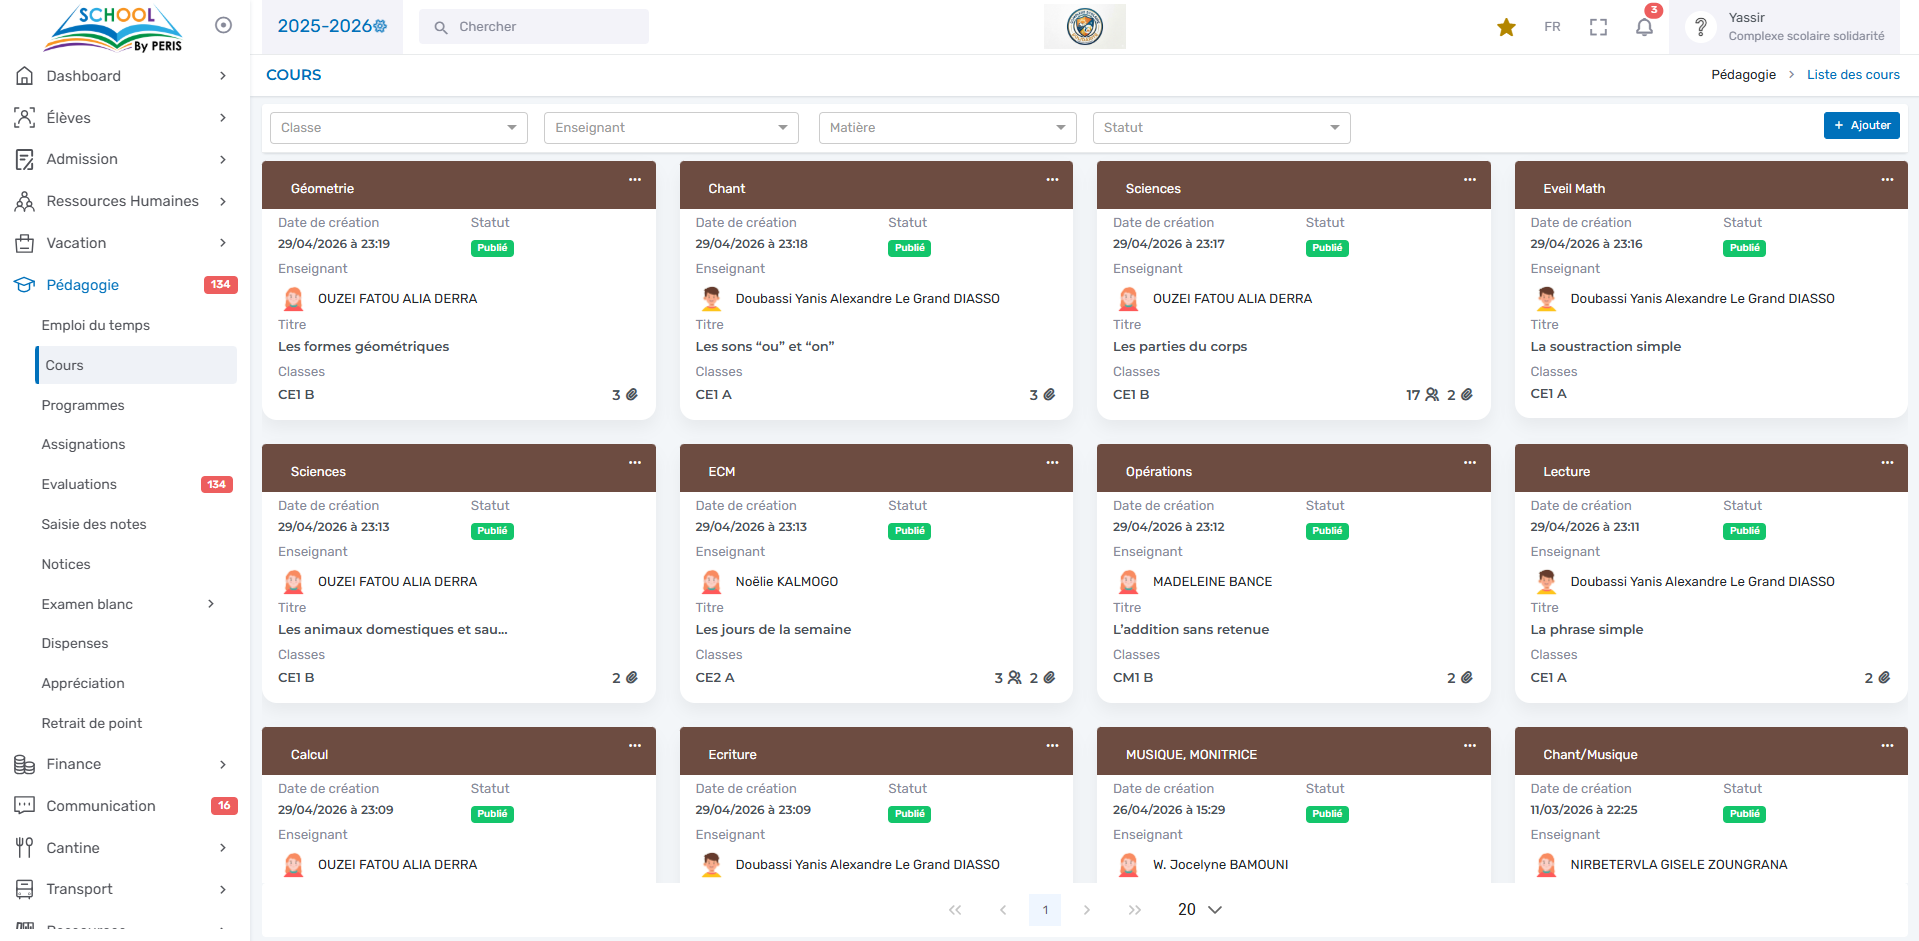Click the gold favorites star icon
Image resolution: width=1919 pixels, height=941 pixels.
tap(1506, 27)
